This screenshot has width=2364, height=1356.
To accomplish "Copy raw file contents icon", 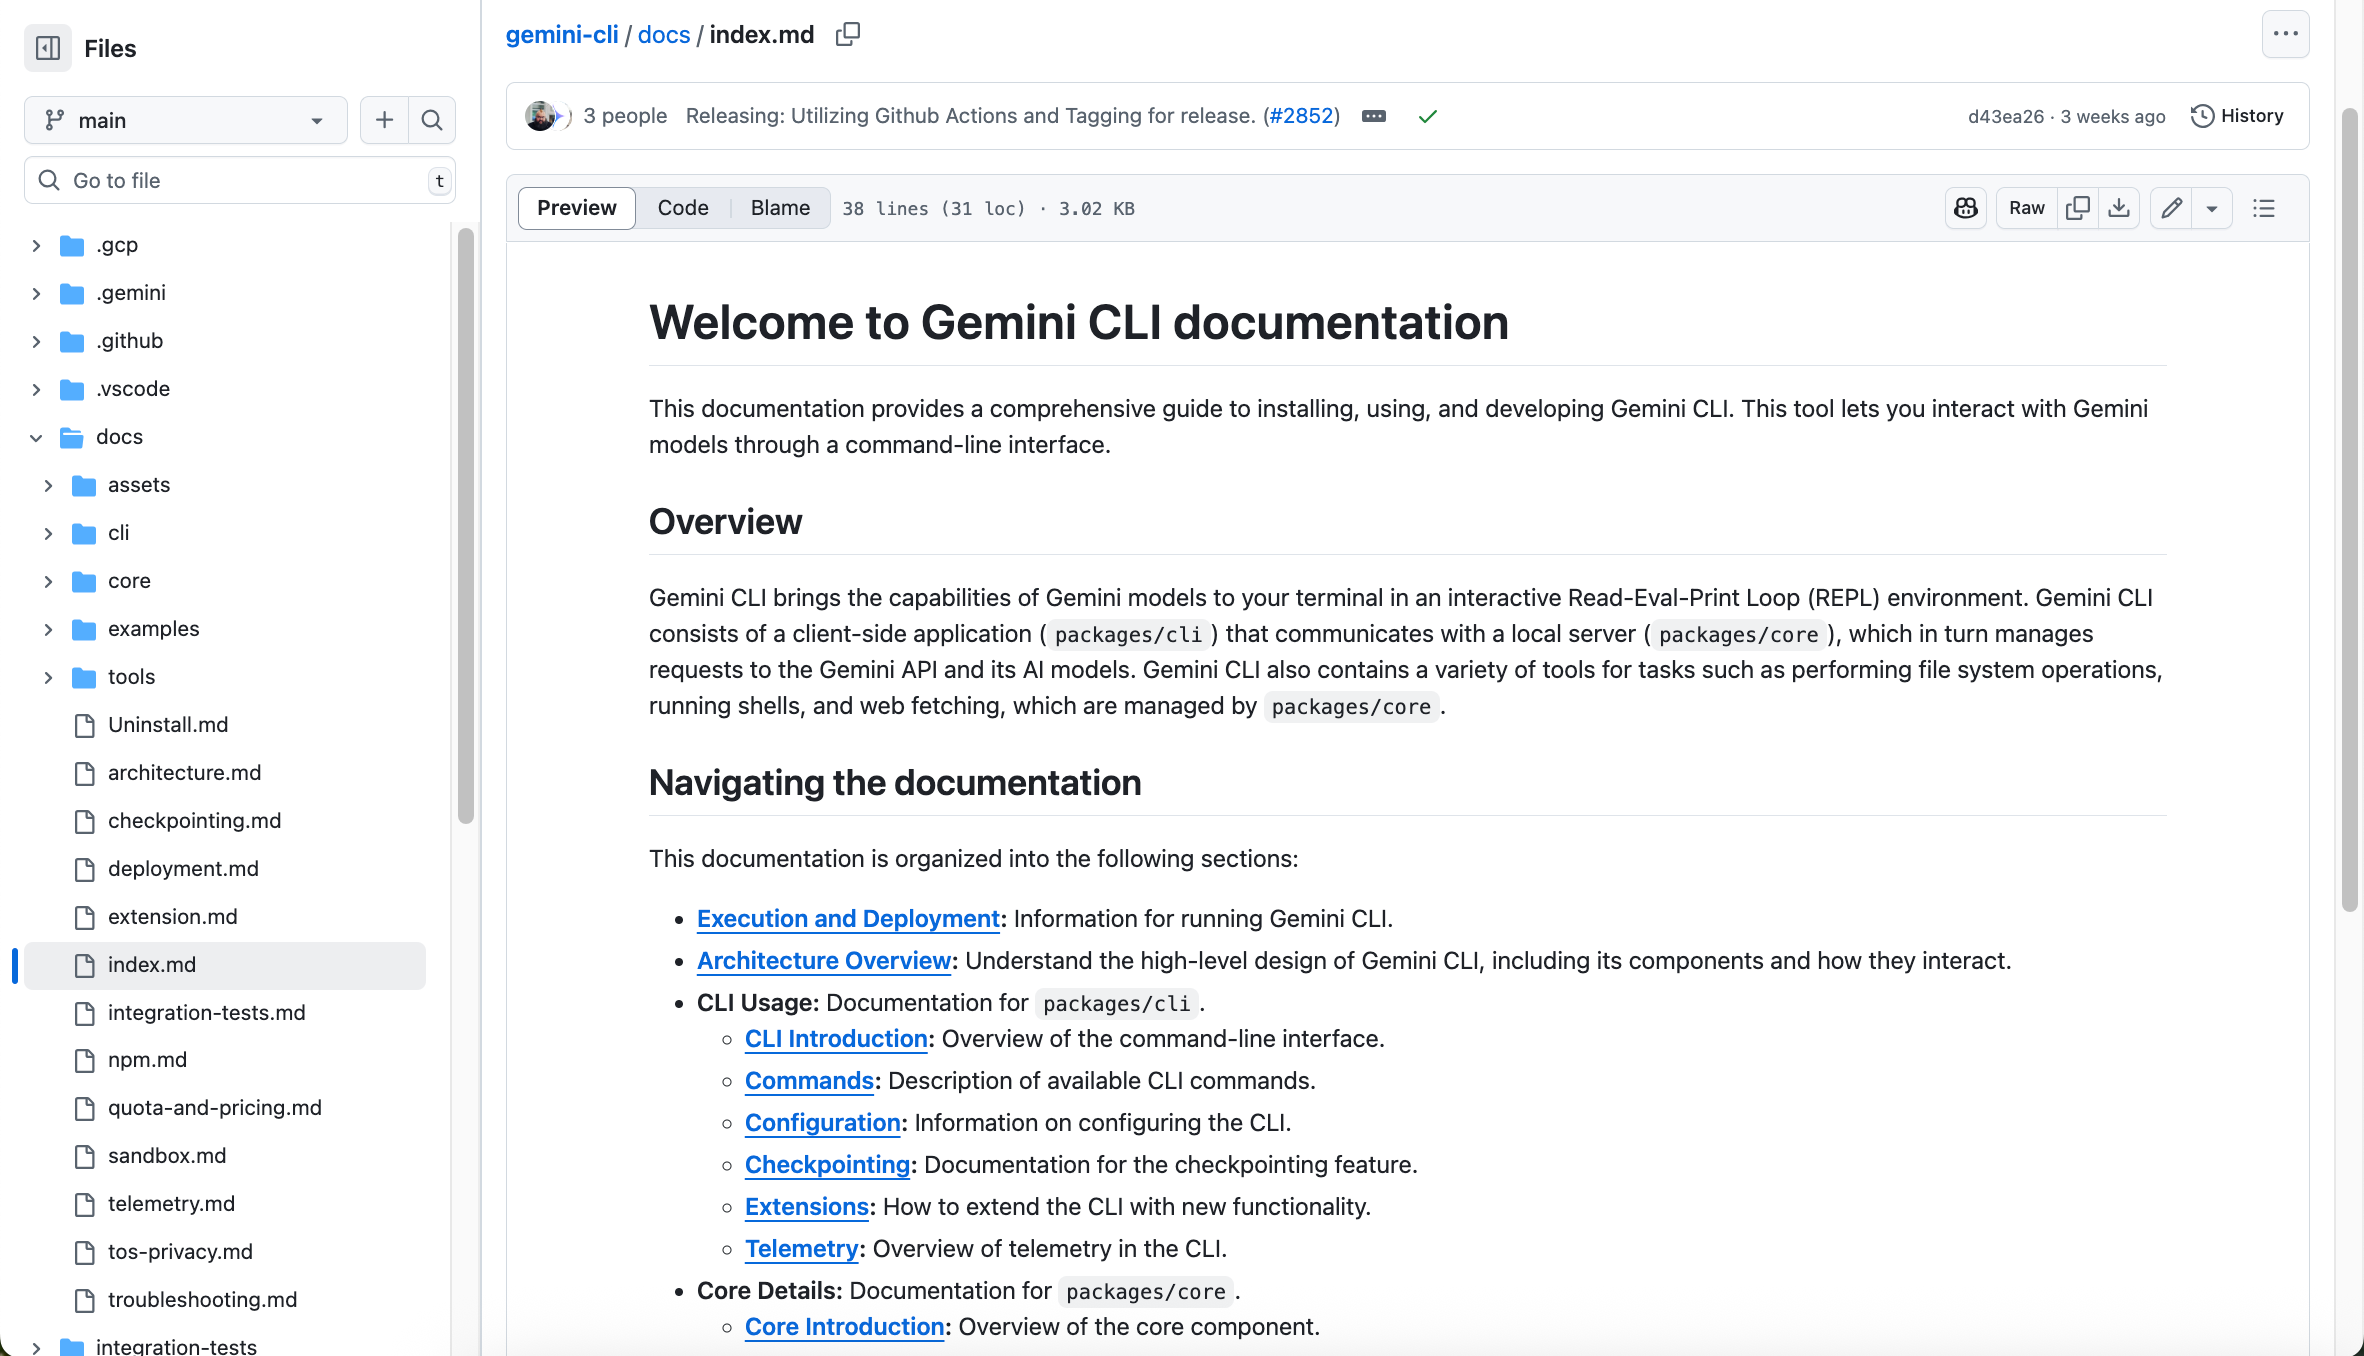I will [2077, 208].
